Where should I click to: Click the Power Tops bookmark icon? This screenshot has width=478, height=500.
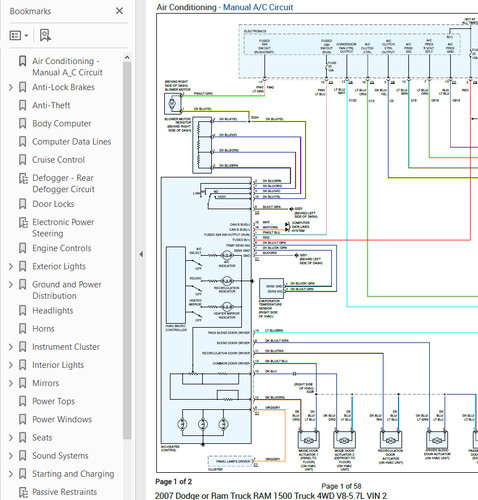coord(22,401)
